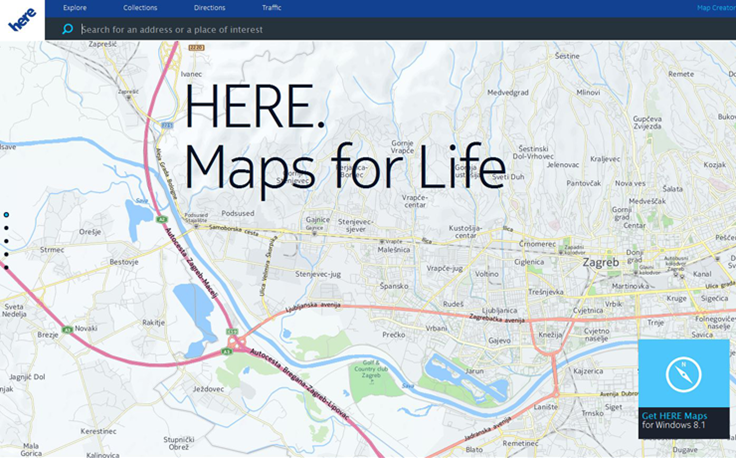Click the Stenjevec-jug map label
This screenshot has width=736, height=458.
(x=318, y=274)
